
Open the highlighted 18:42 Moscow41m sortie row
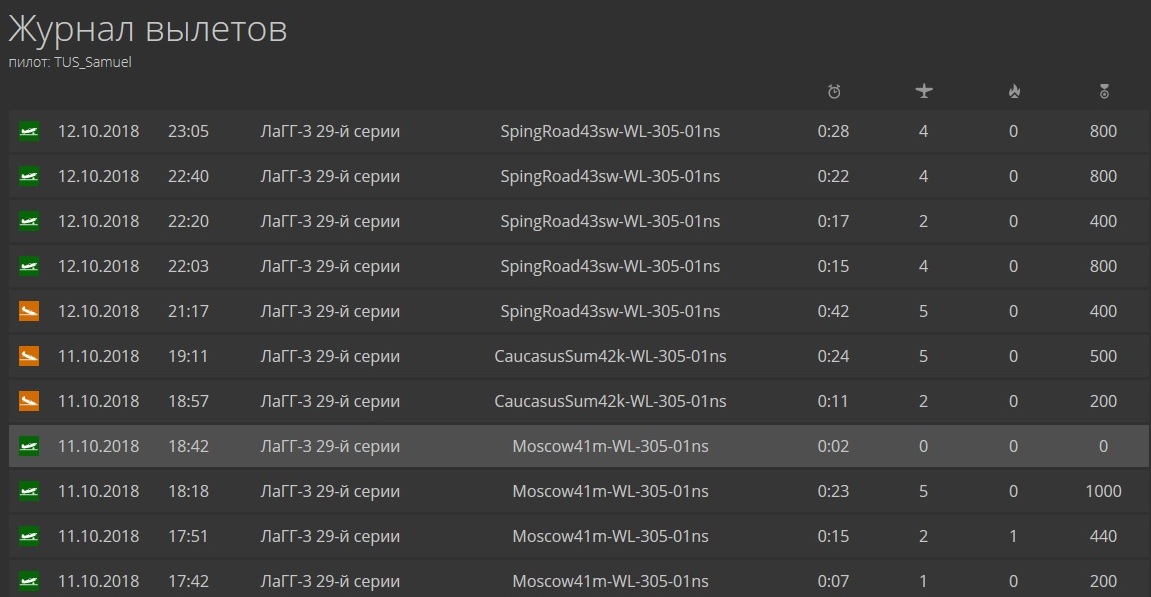[x=610, y=446]
